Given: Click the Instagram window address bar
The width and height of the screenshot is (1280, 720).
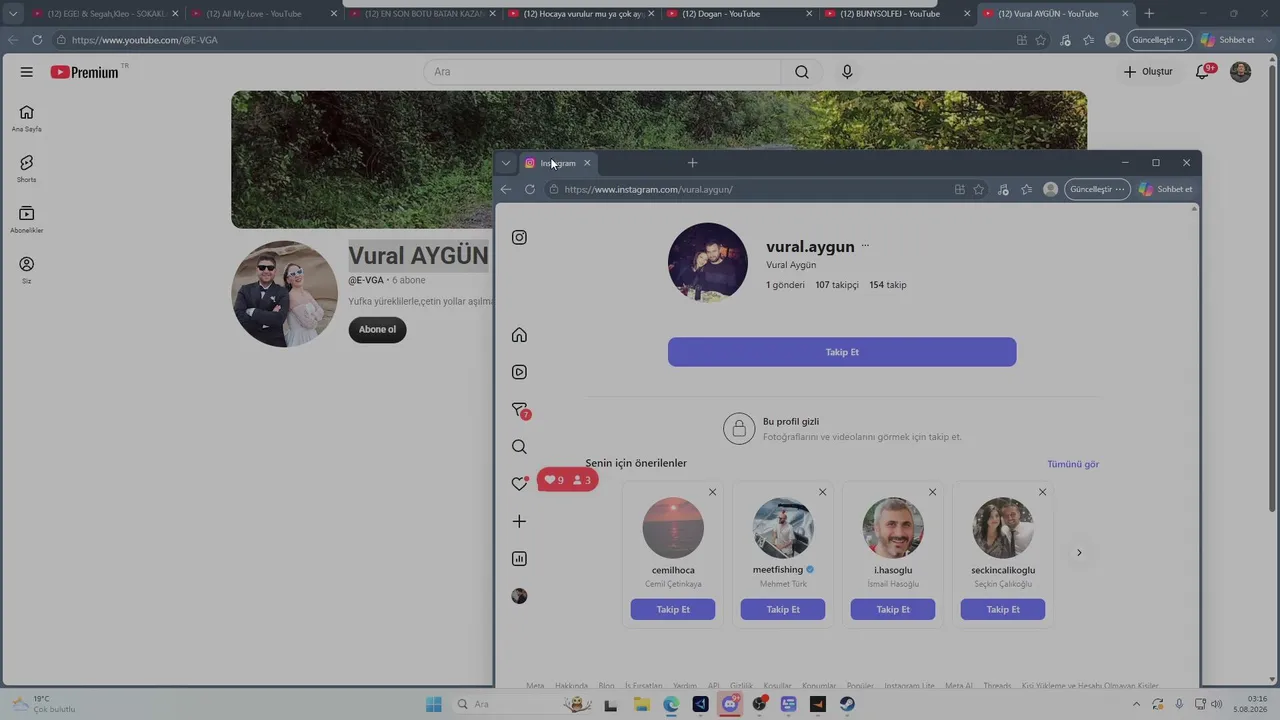Looking at the screenshot, I should (750, 189).
